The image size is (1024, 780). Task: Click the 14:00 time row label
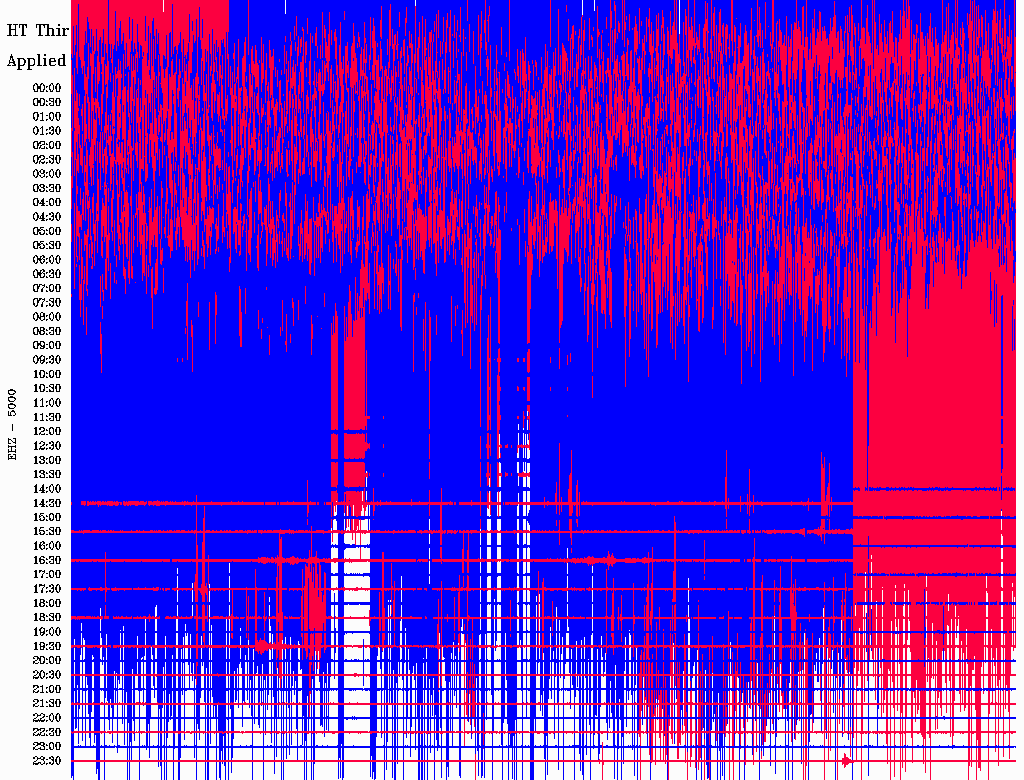[x=47, y=489]
